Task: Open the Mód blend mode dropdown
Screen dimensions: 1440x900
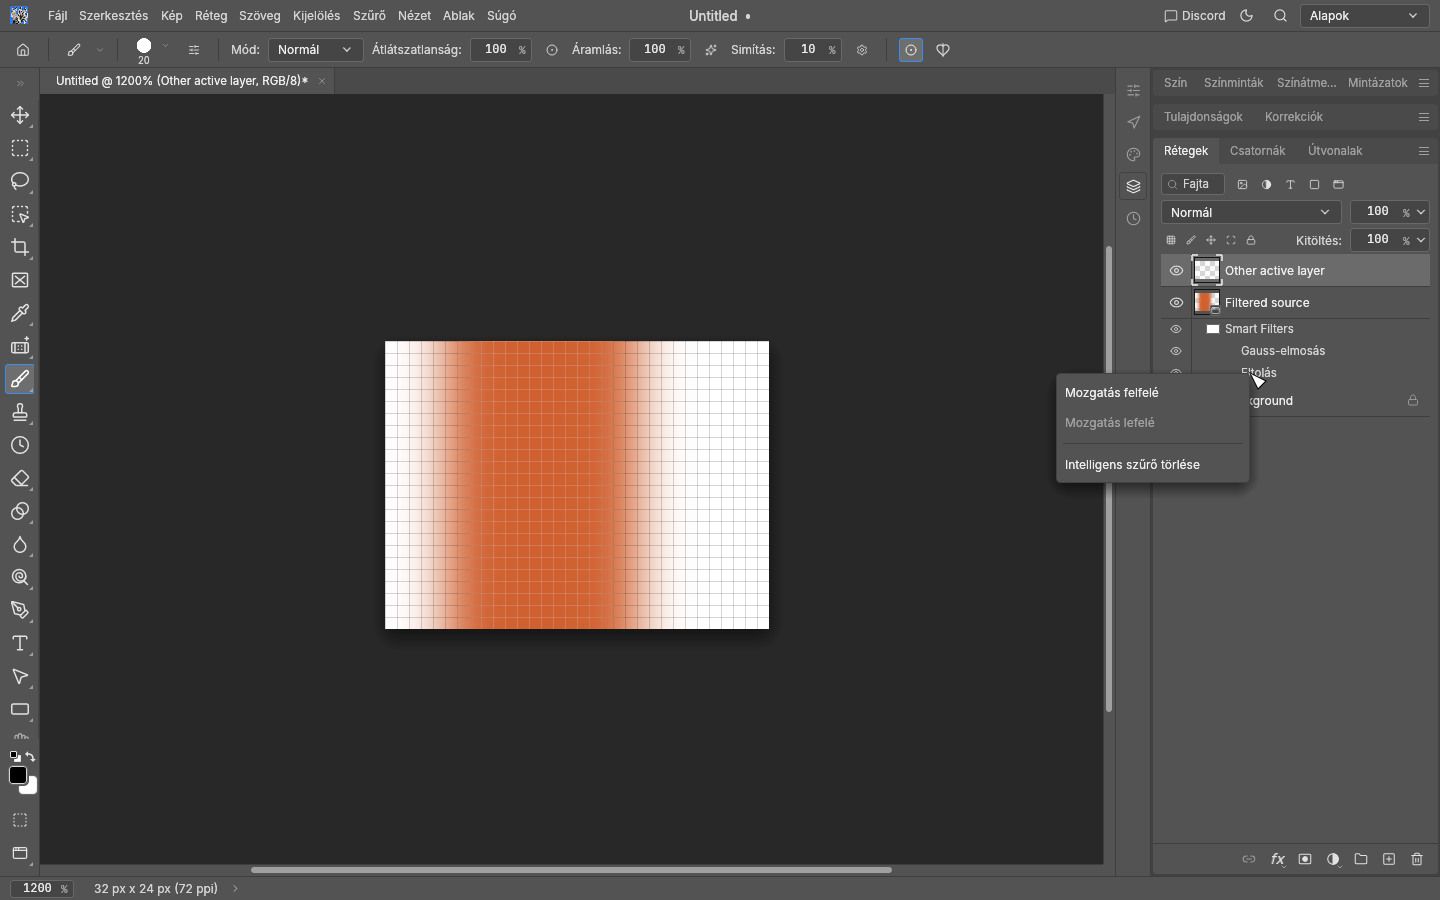Action: point(315,50)
